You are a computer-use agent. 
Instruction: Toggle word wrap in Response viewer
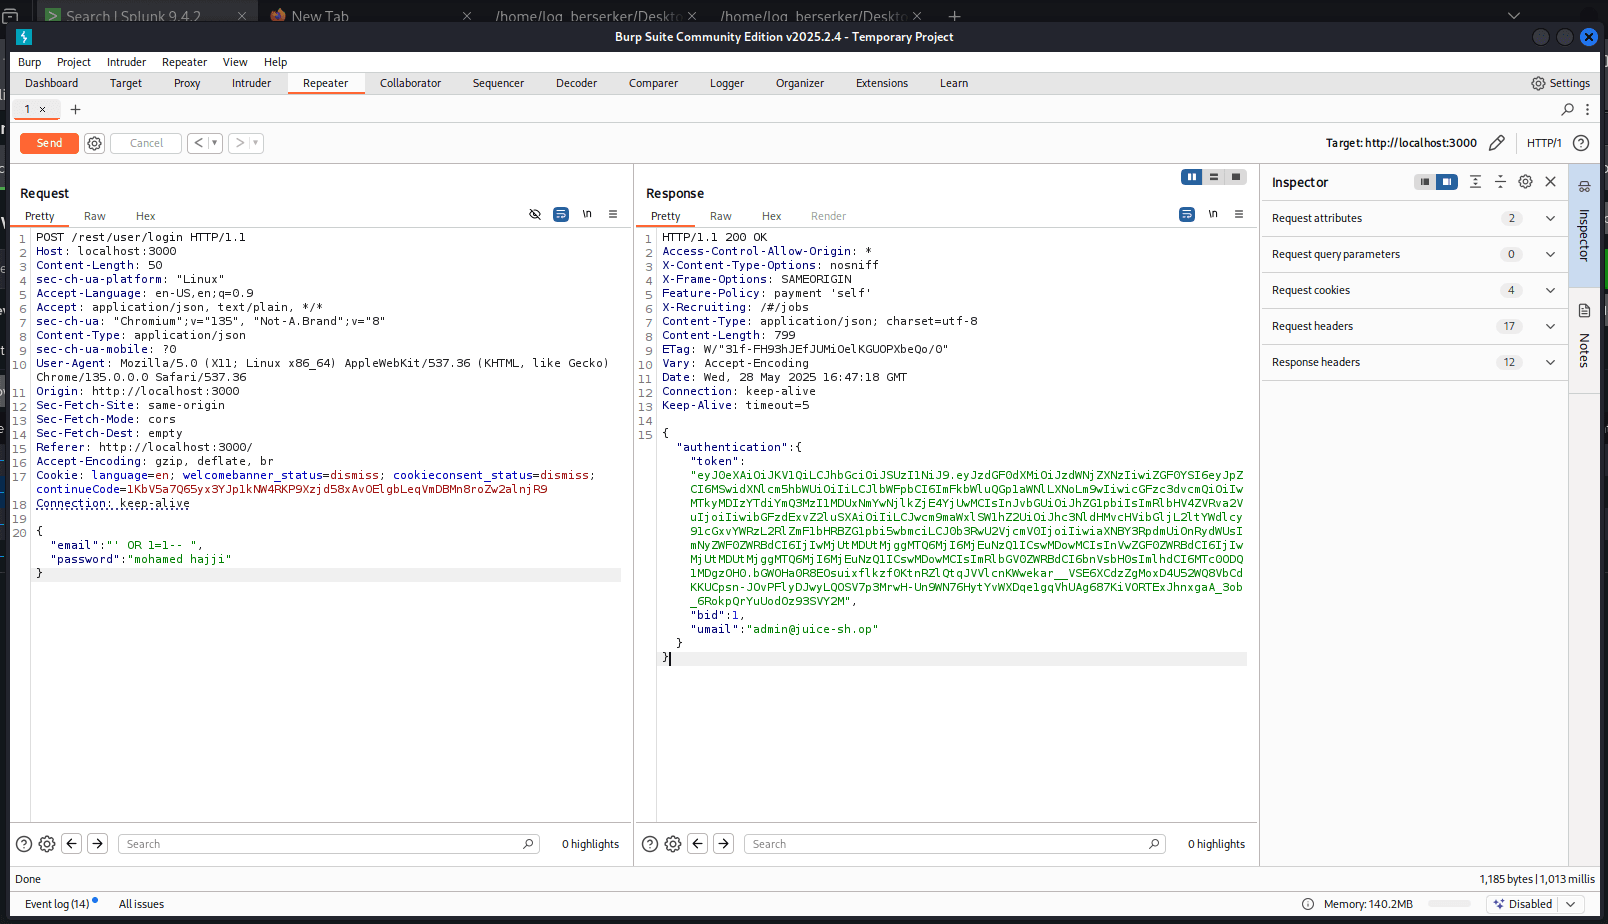1187,214
